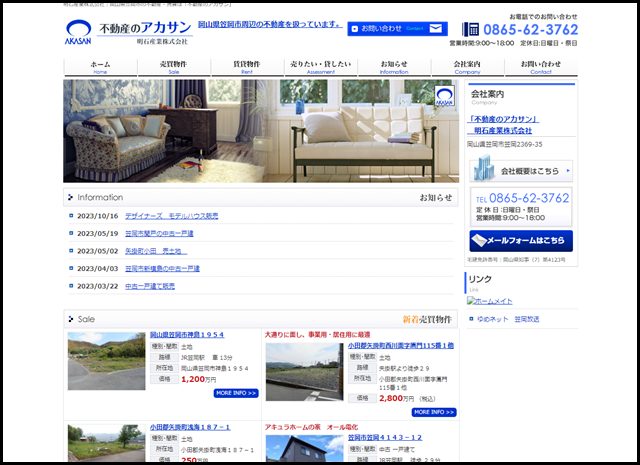
Task: Open the 2023/04/03 news link
Action: pos(162,269)
